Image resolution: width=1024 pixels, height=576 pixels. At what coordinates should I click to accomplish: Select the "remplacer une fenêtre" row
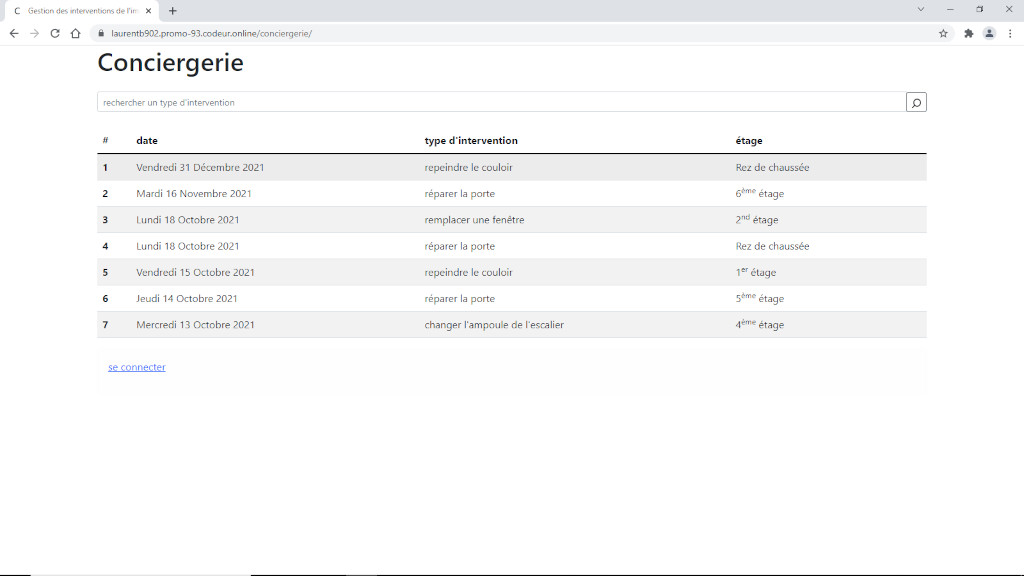(x=474, y=220)
